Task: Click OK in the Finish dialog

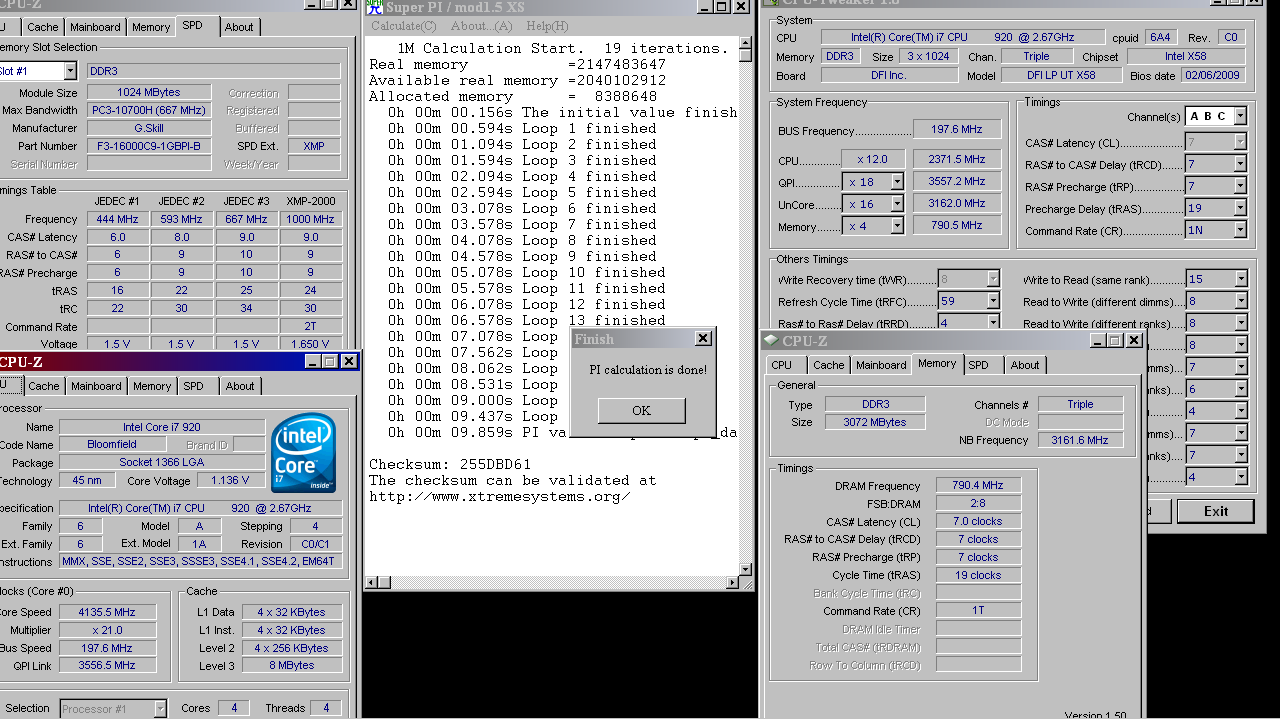Action: pos(641,410)
